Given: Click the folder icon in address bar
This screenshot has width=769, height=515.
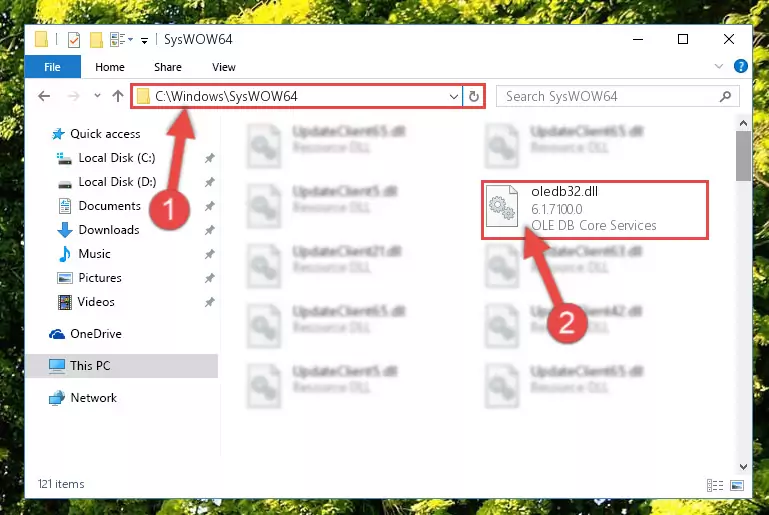Looking at the screenshot, I should tap(143, 96).
